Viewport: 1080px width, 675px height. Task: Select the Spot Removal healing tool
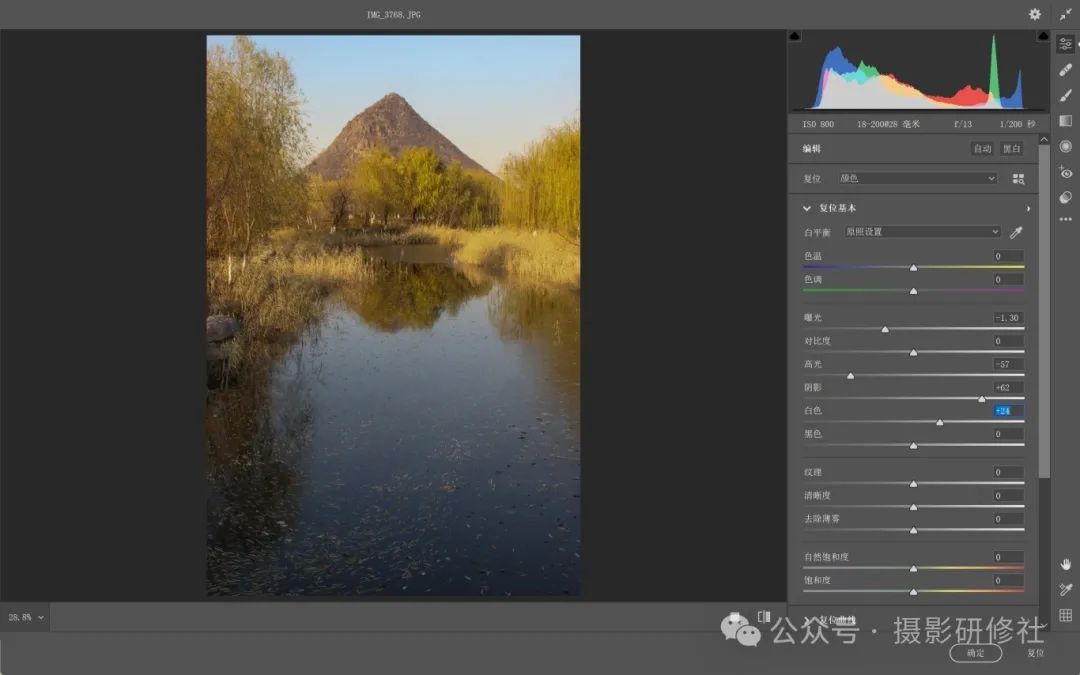pos(1066,70)
